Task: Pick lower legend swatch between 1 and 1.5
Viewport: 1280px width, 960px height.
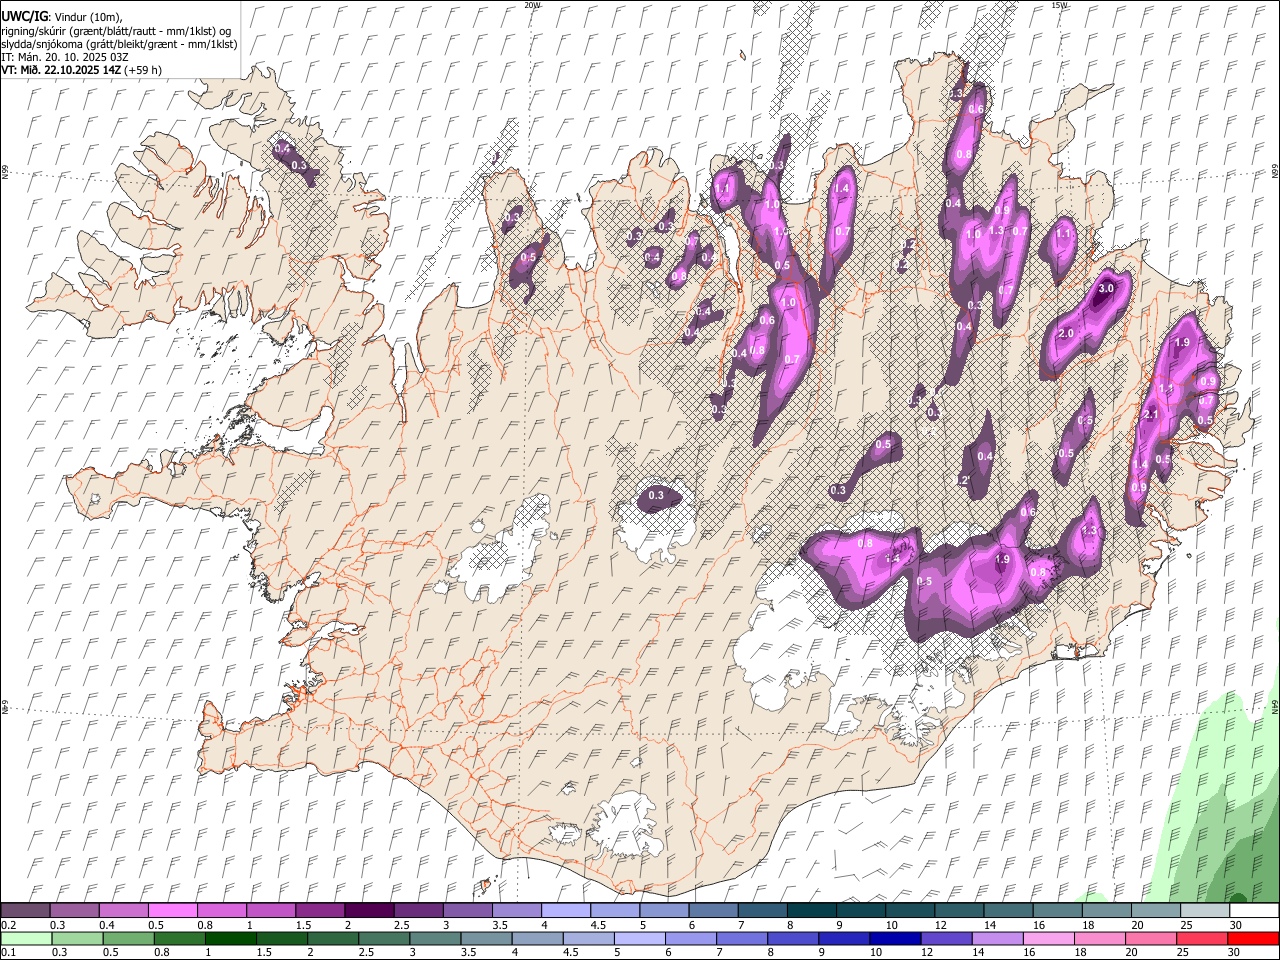Action: click(x=230, y=938)
